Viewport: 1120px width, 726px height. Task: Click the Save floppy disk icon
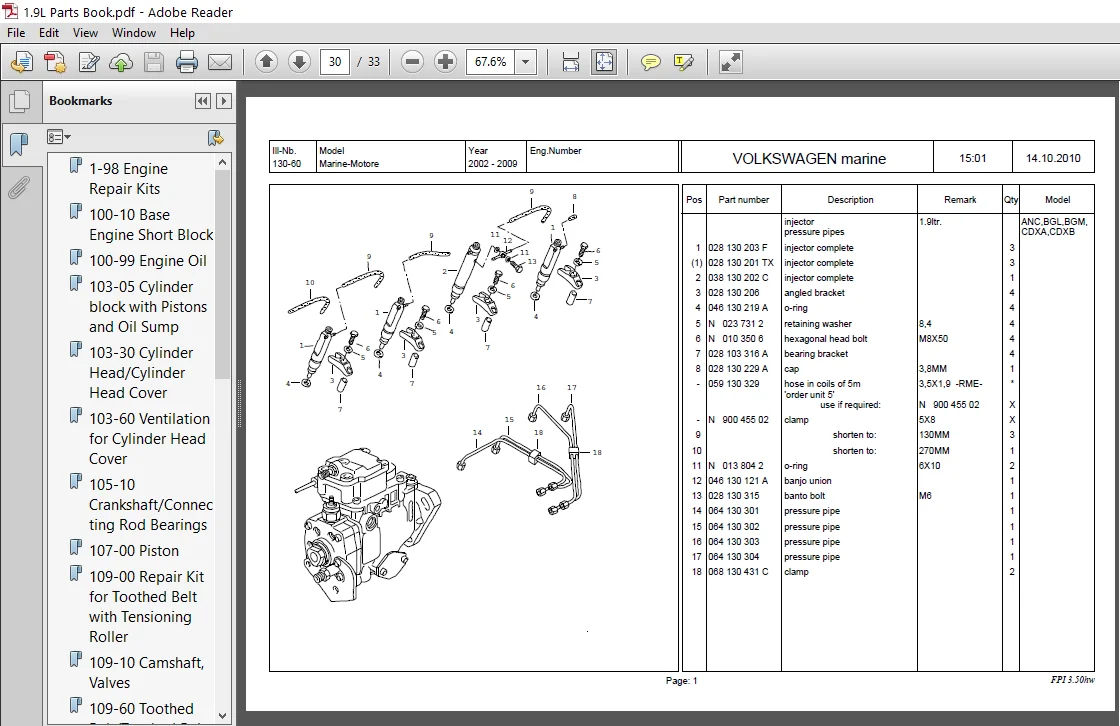[154, 62]
